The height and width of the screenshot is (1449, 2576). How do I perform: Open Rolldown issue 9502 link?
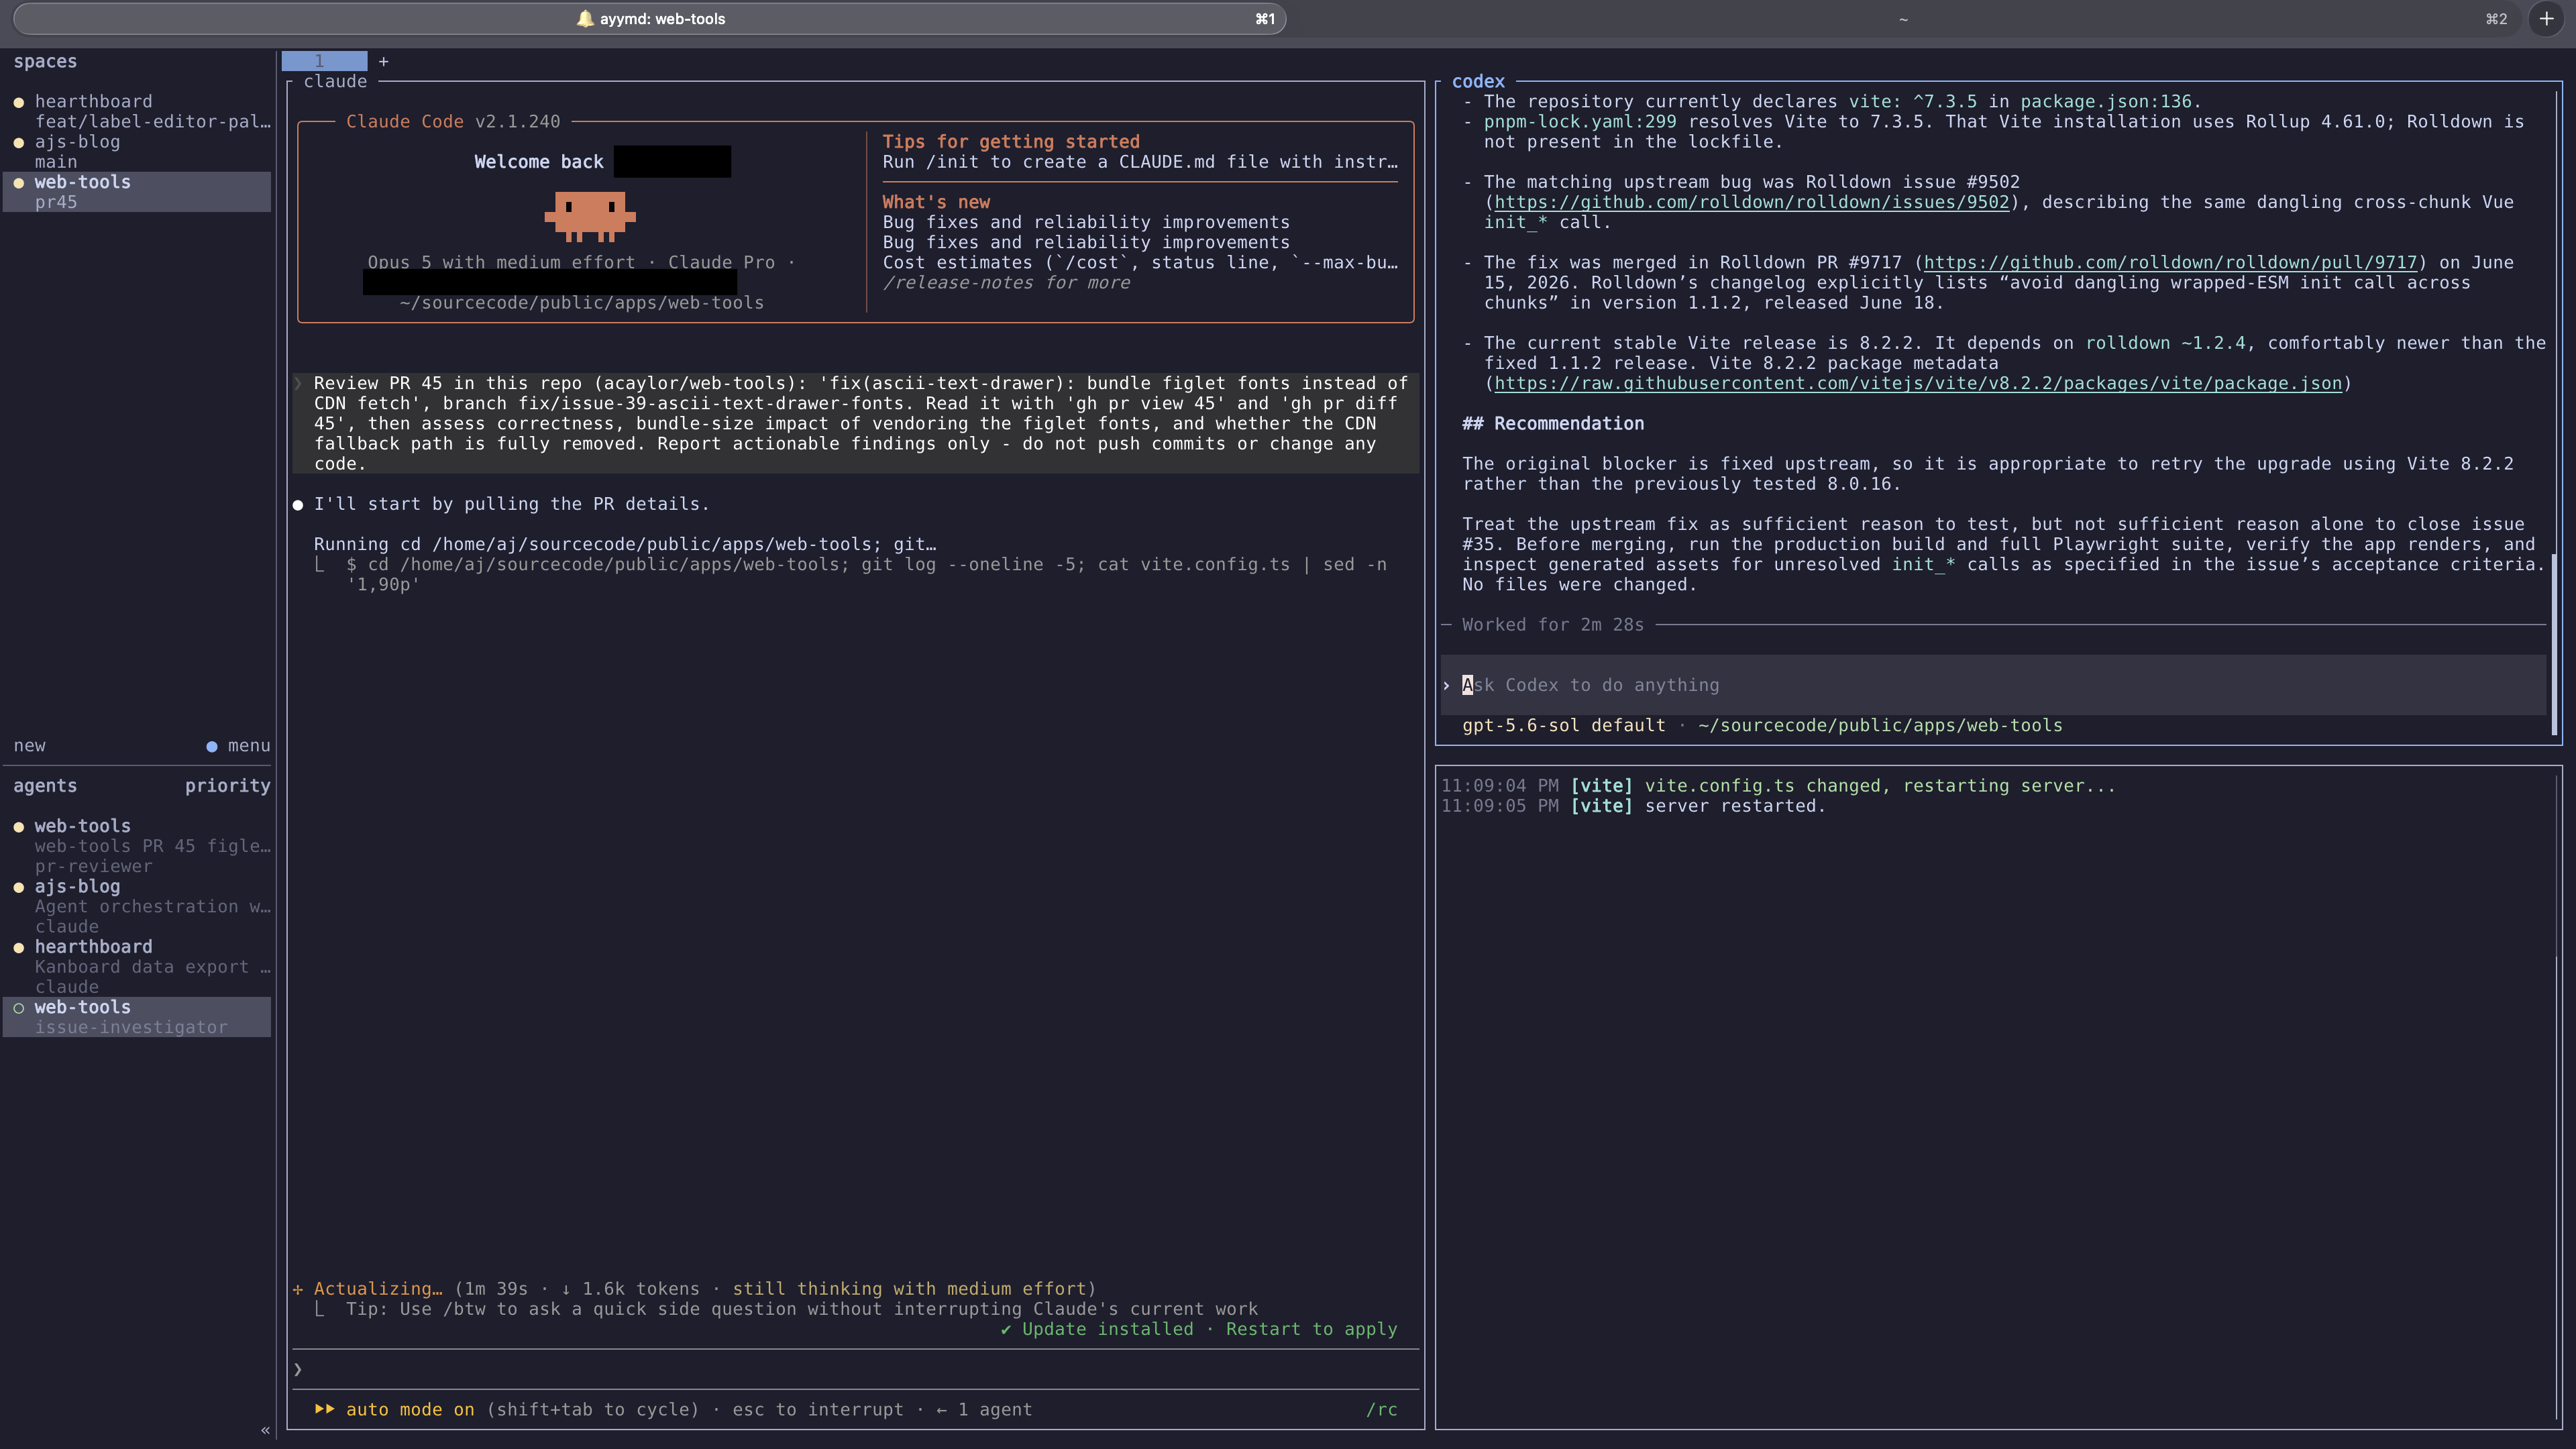[x=1751, y=202]
